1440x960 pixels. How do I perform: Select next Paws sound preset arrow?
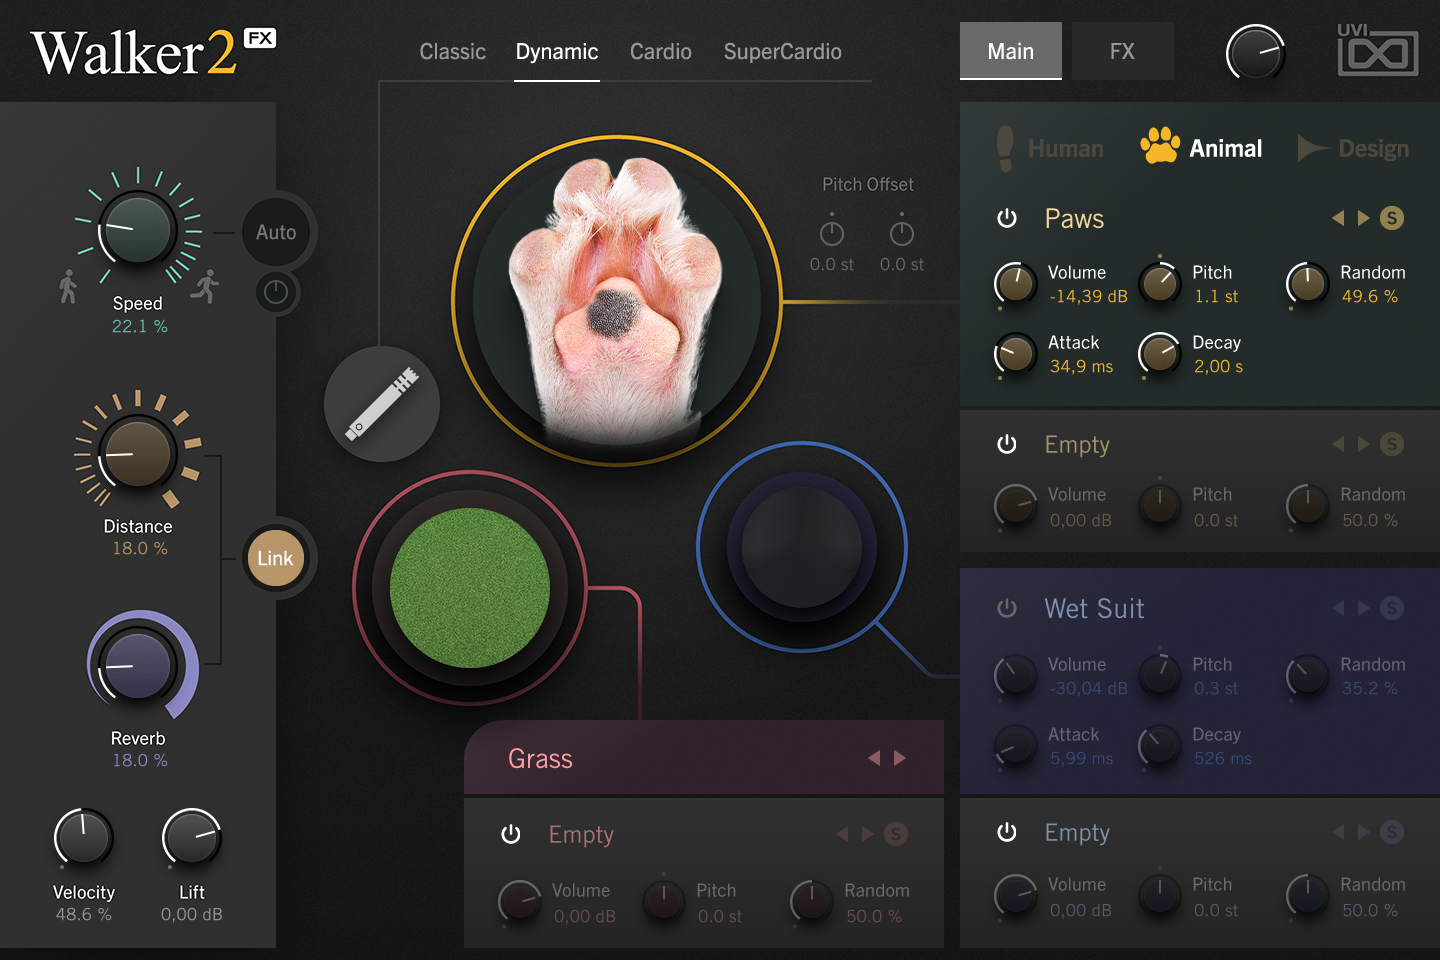pyautogui.click(x=1364, y=218)
